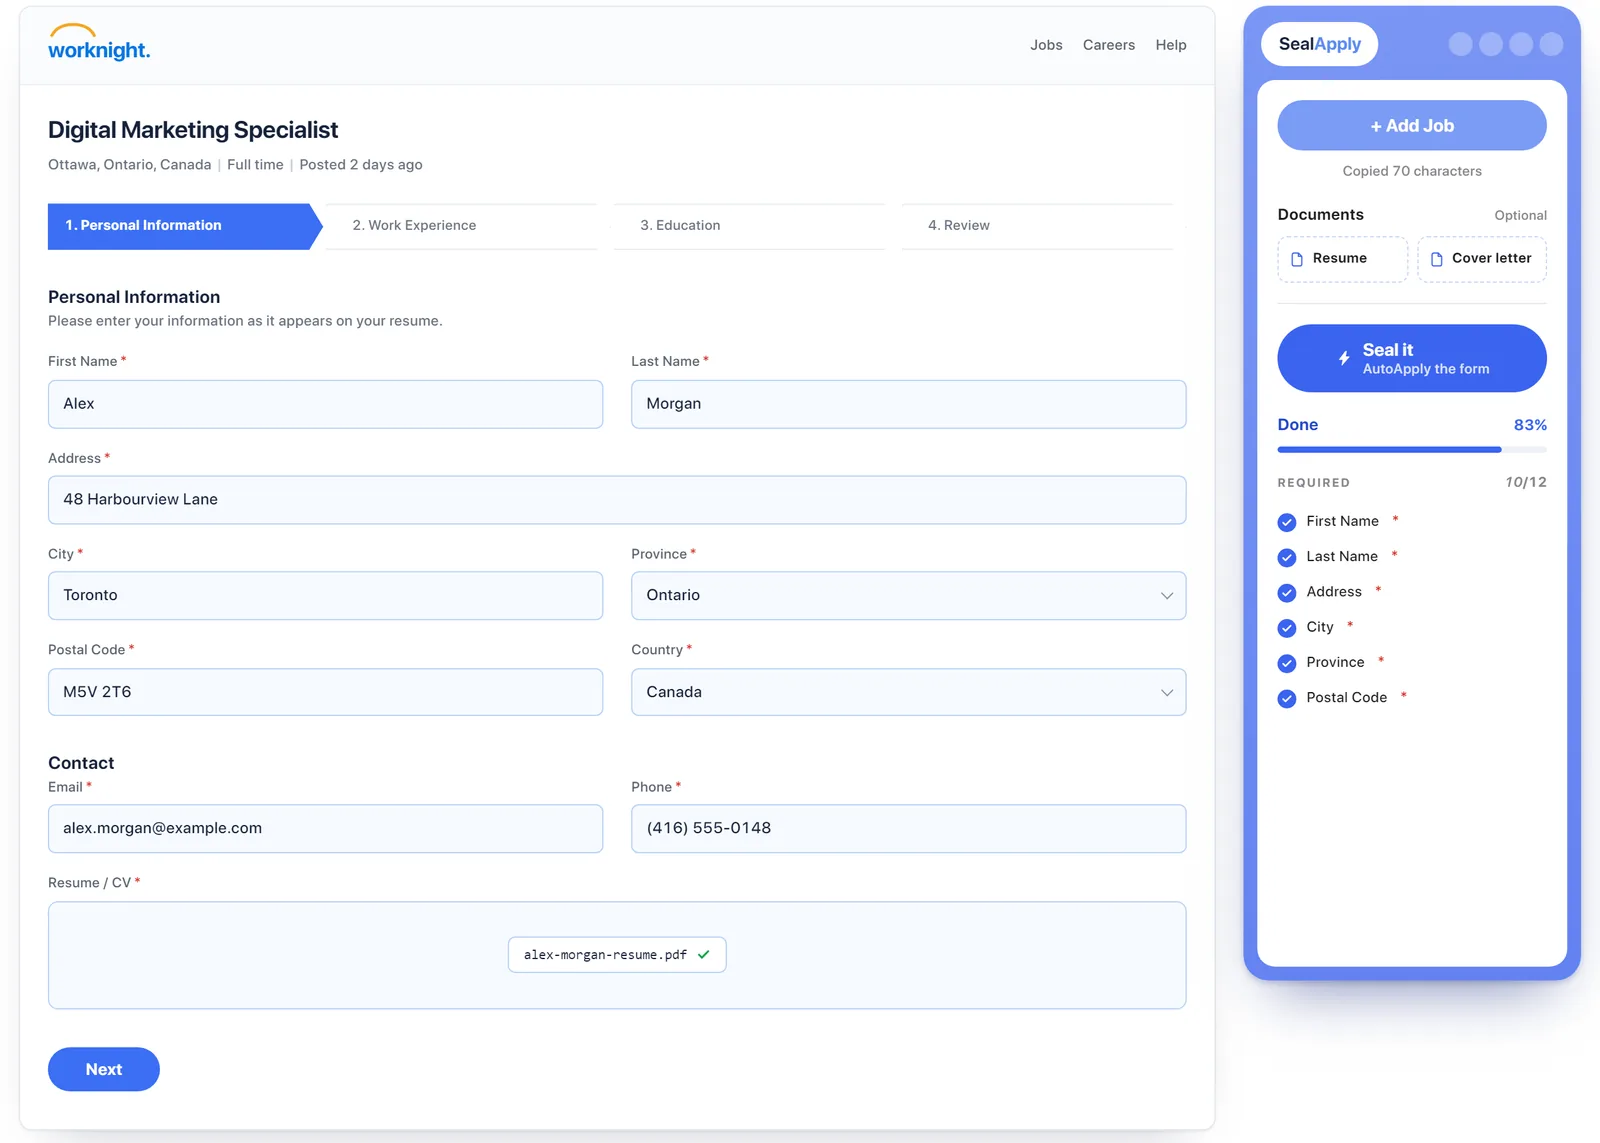
Task: Click the Resume document button
Action: pos(1342,259)
